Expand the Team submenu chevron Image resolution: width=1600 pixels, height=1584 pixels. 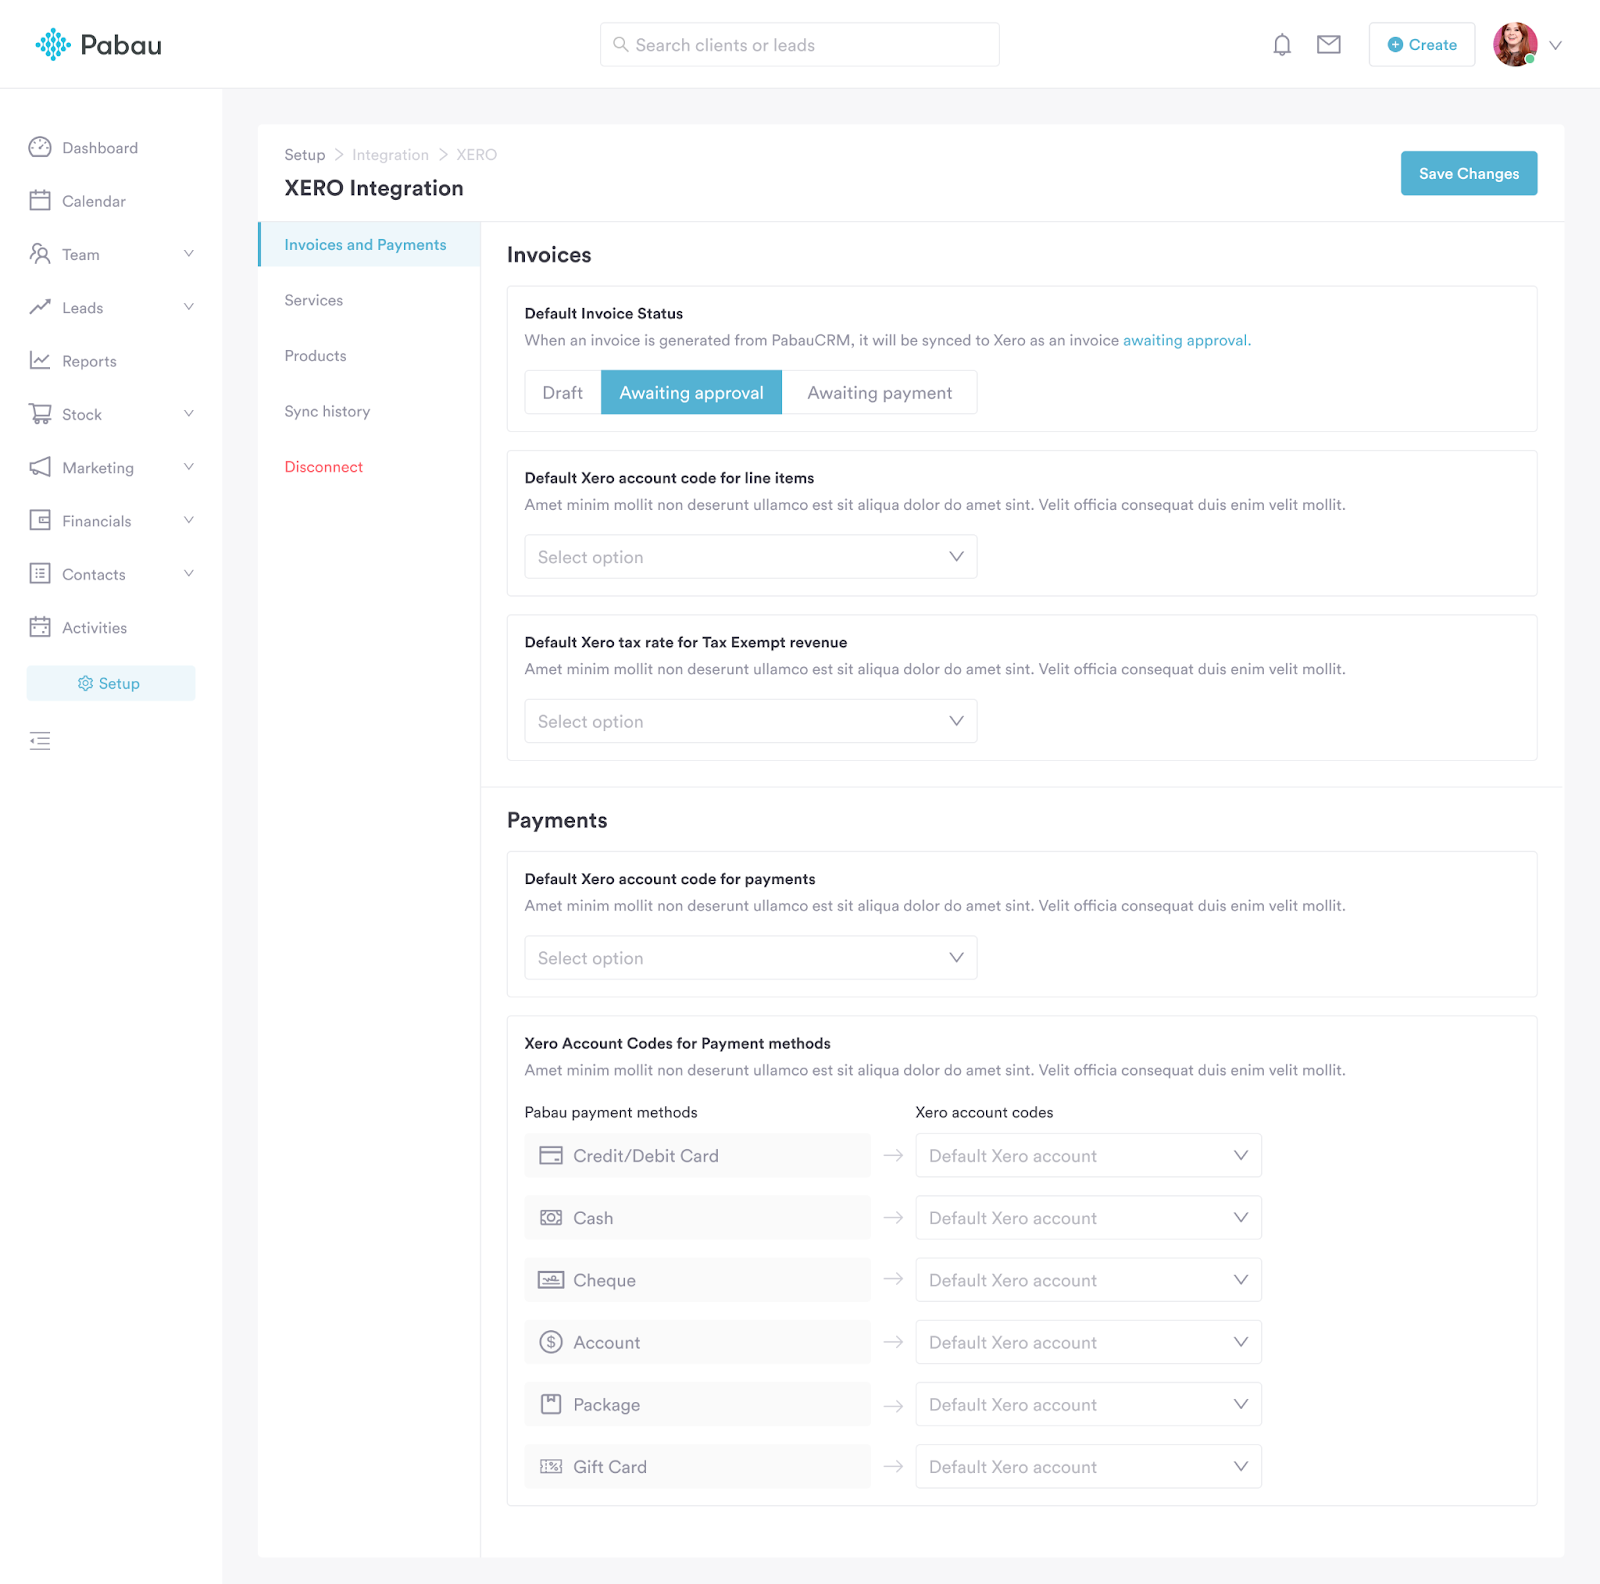(189, 254)
